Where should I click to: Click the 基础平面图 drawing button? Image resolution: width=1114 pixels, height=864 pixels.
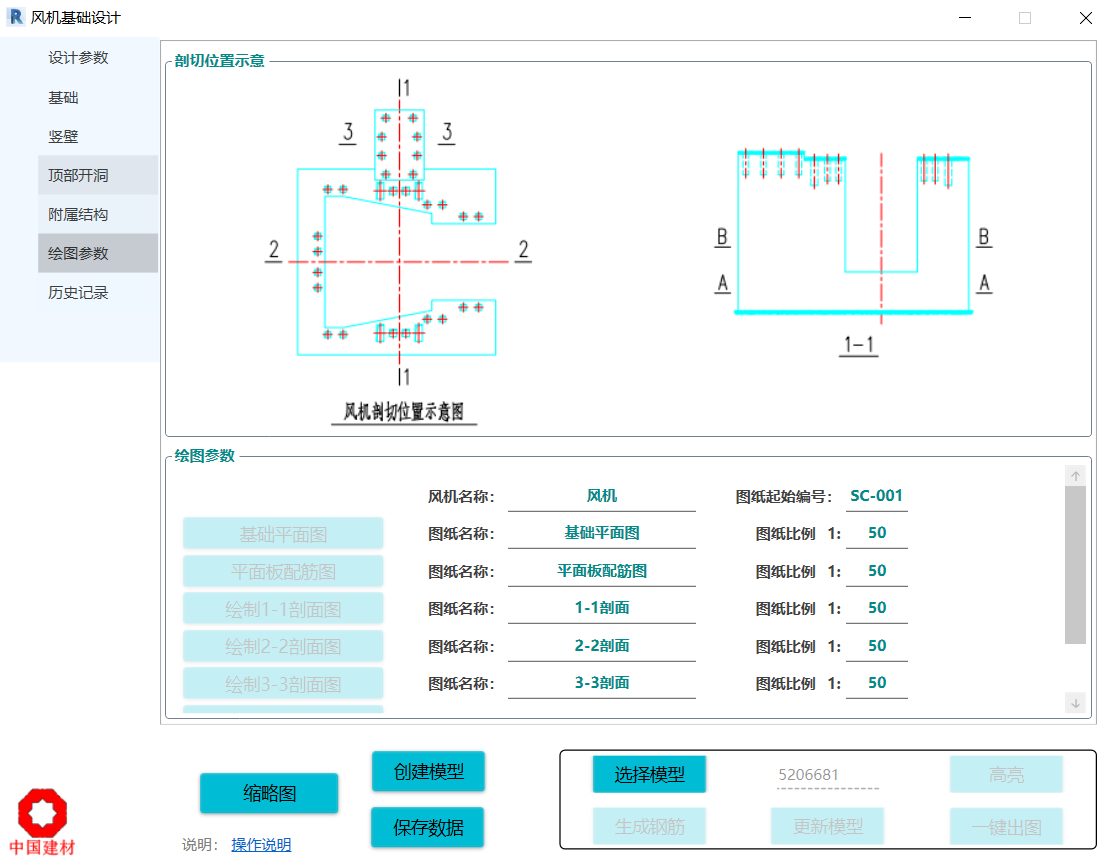click(x=283, y=534)
